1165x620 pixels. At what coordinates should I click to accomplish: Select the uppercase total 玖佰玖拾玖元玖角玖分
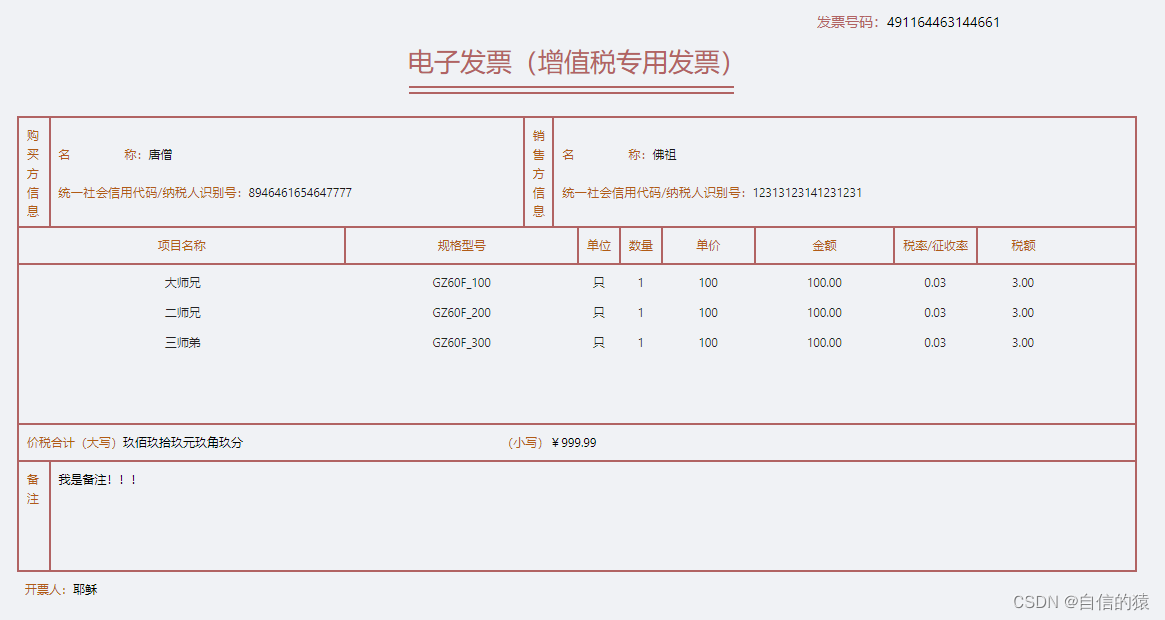point(183,442)
